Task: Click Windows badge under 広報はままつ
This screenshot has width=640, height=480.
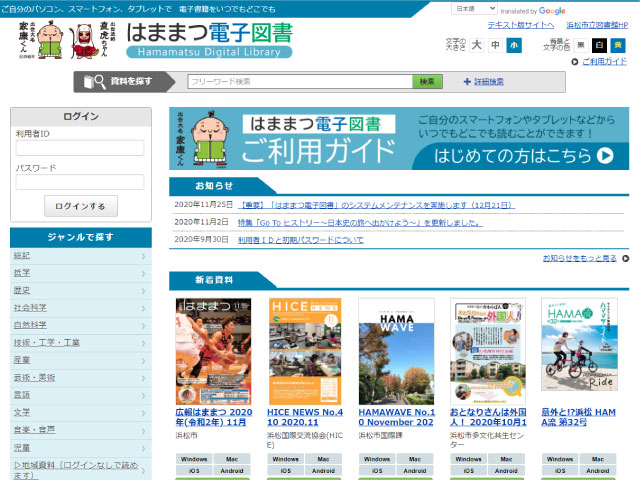Action: pyautogui.click(x=194, y=459)
